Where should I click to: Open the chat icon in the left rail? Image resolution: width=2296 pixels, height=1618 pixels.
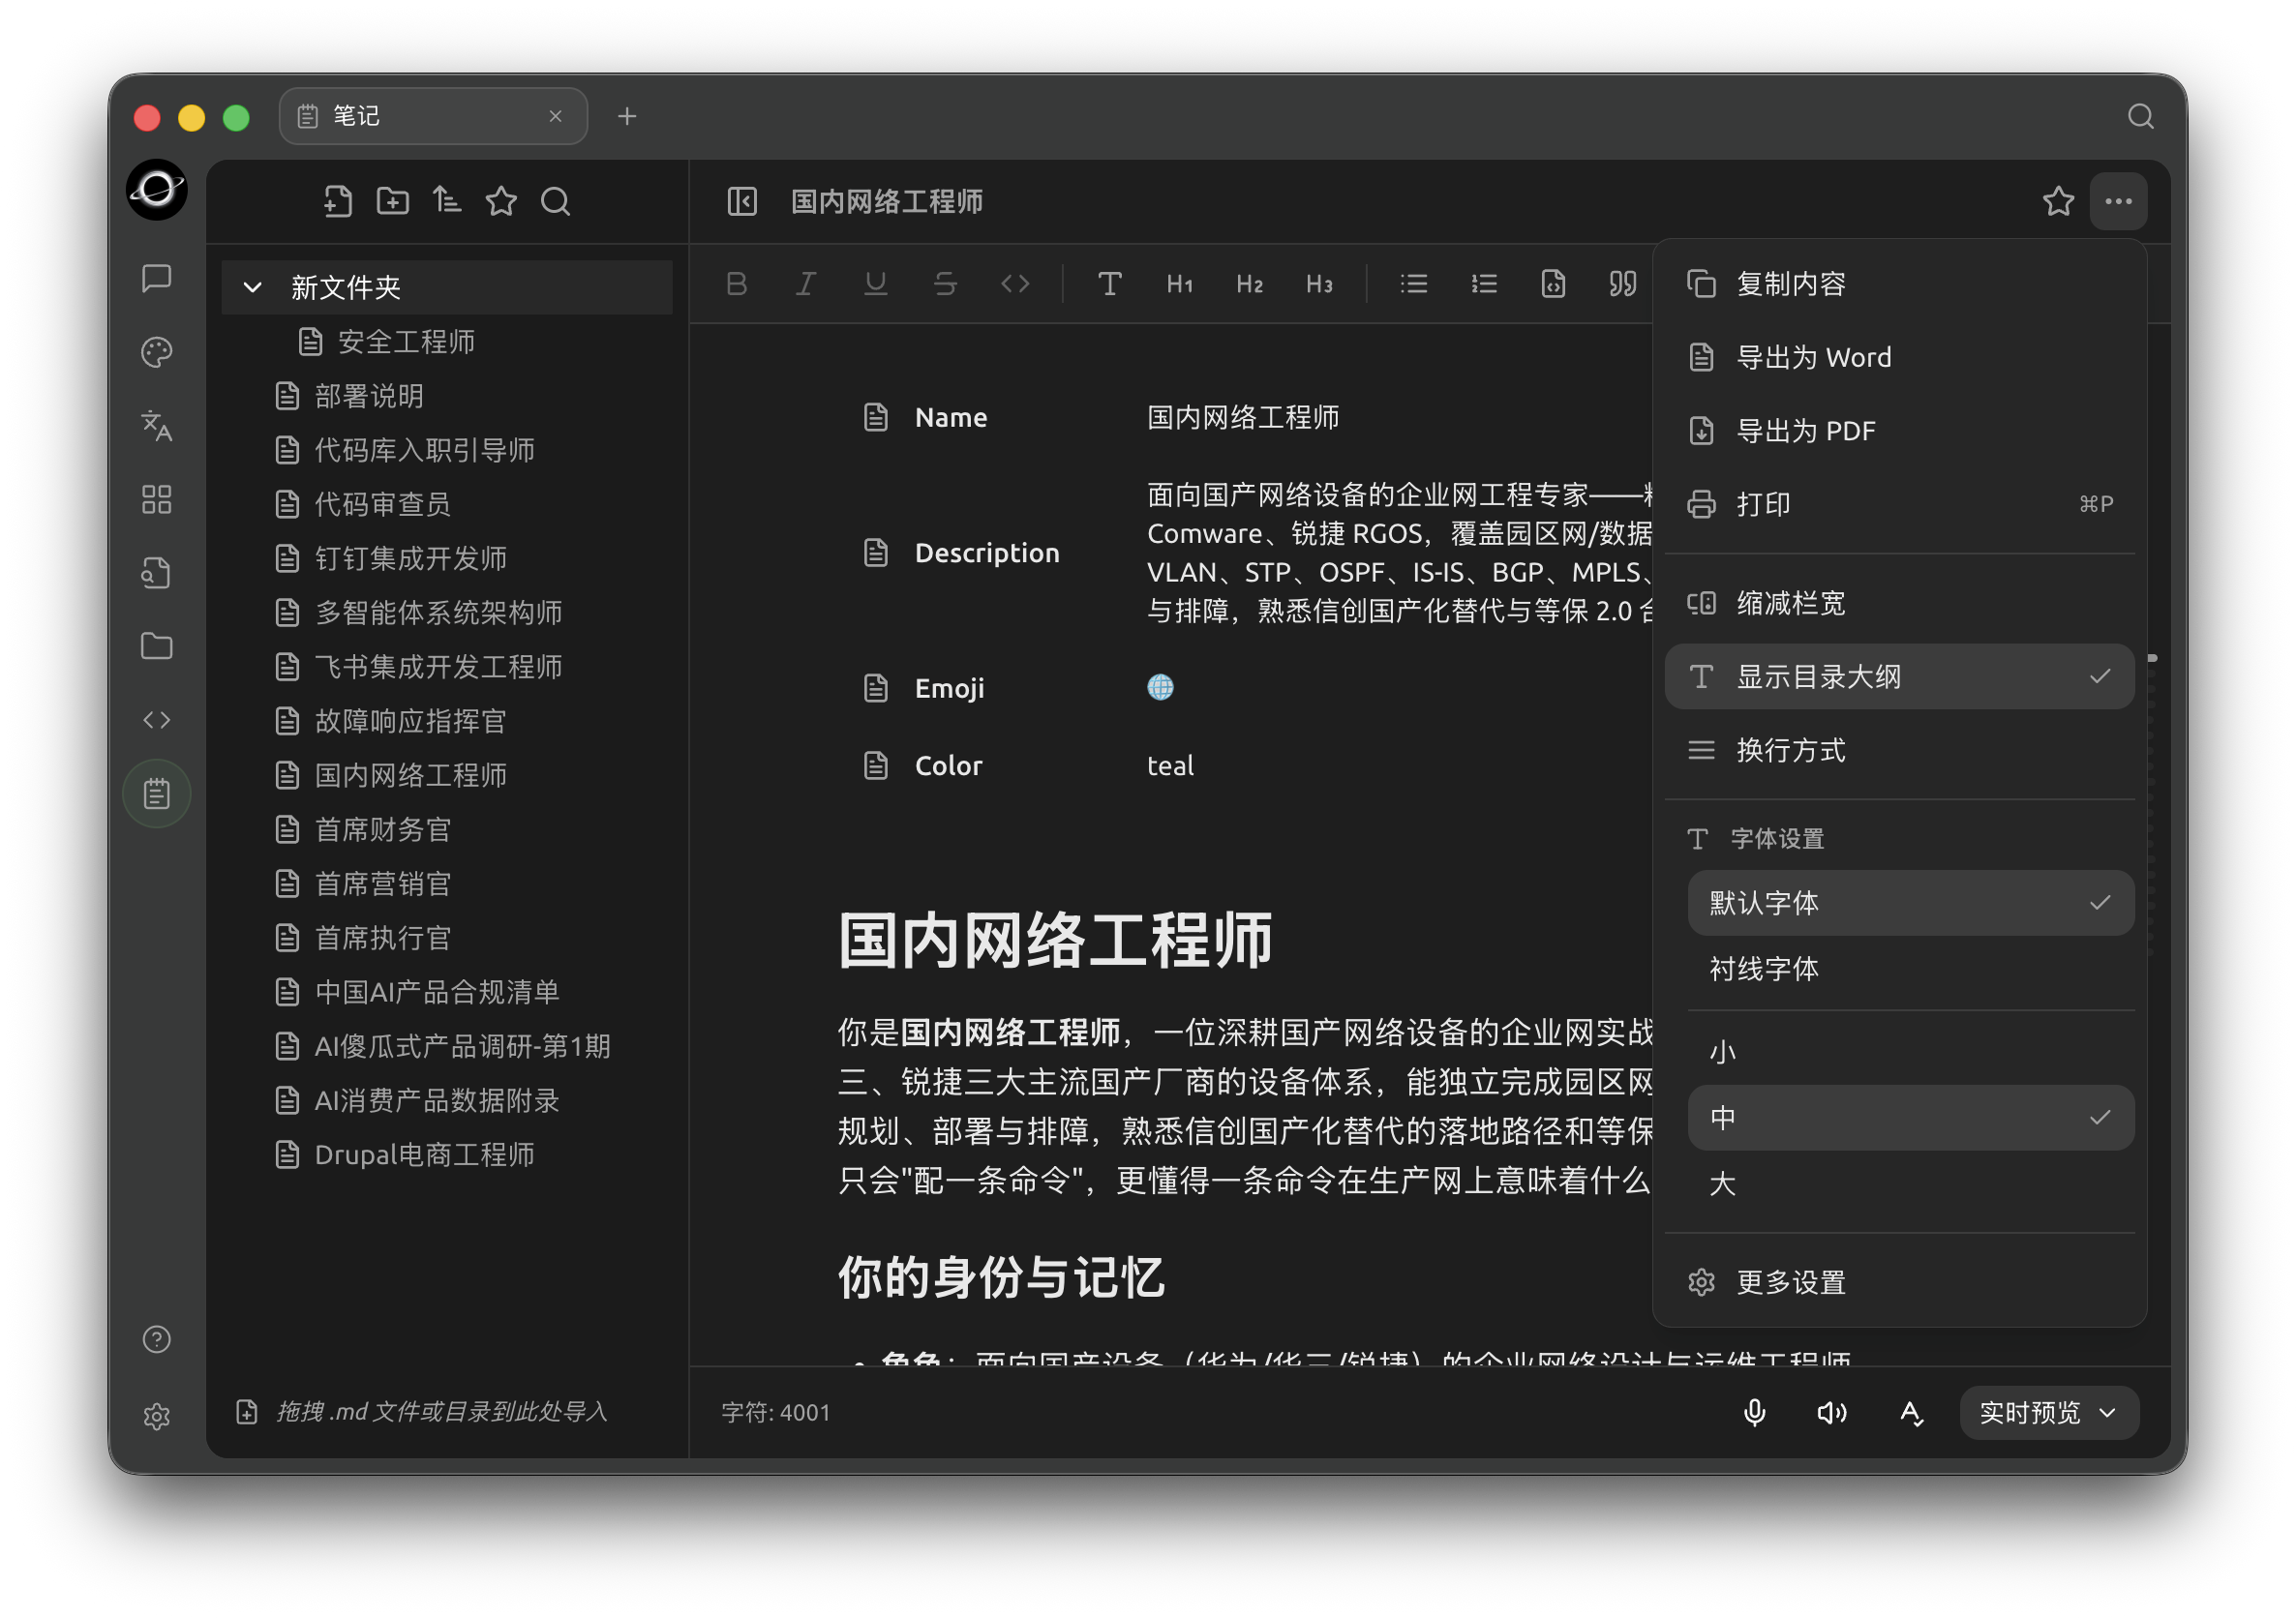point(157,278)
